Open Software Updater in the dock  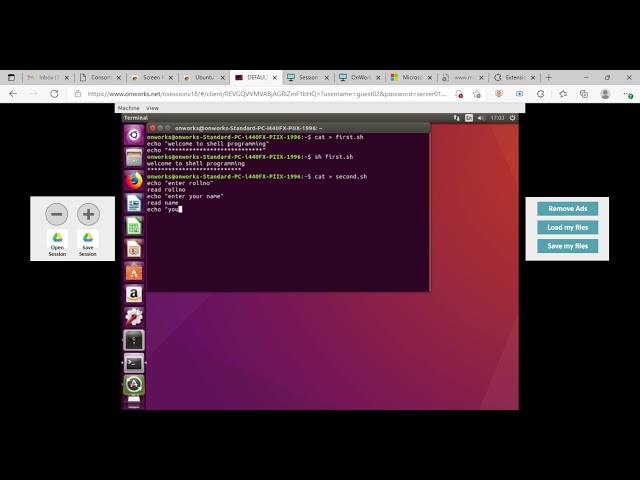coord(134,384)
